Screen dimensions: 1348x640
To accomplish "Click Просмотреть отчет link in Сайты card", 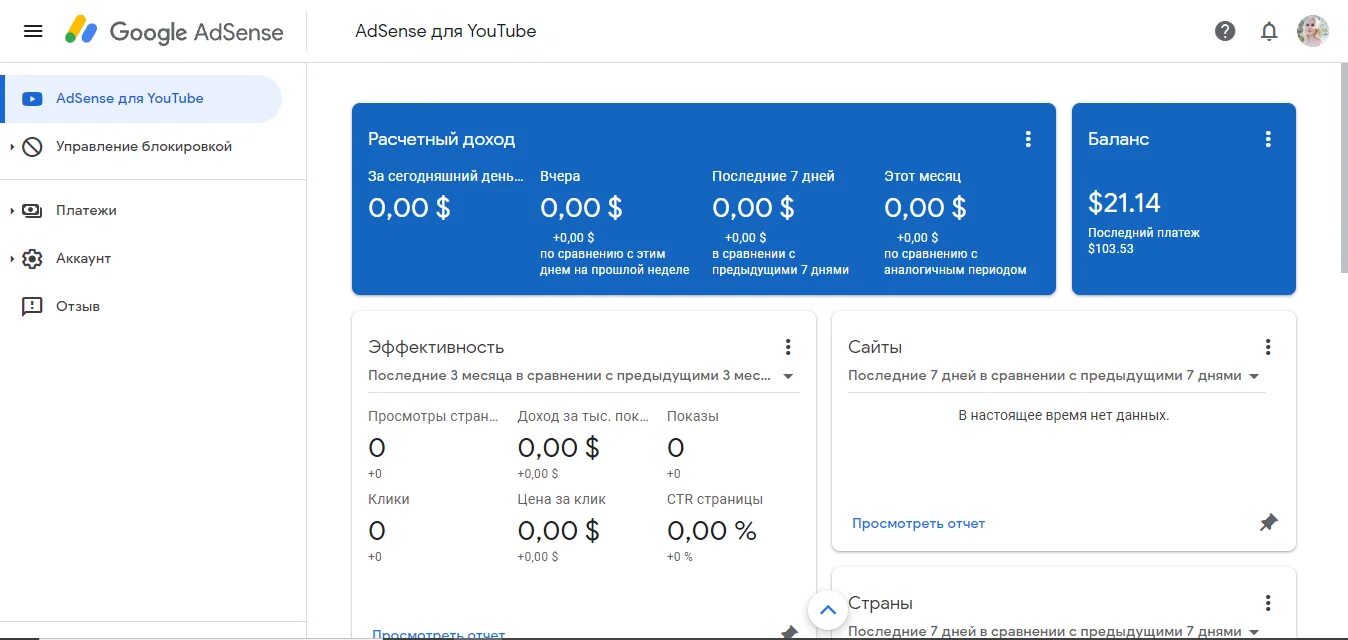I will pyautogui.click(x=918, y=523).
